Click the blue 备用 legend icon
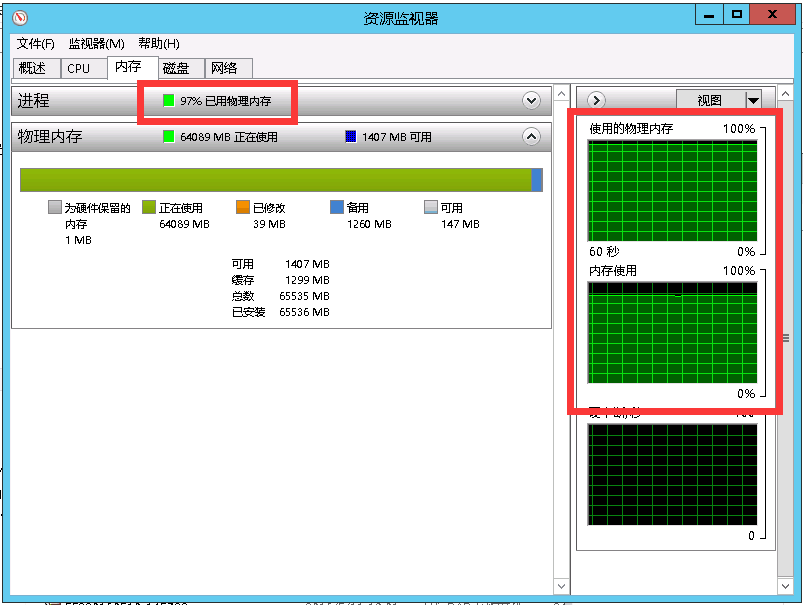This screenshot has width=803, height=605. click(x=337, y=207)
